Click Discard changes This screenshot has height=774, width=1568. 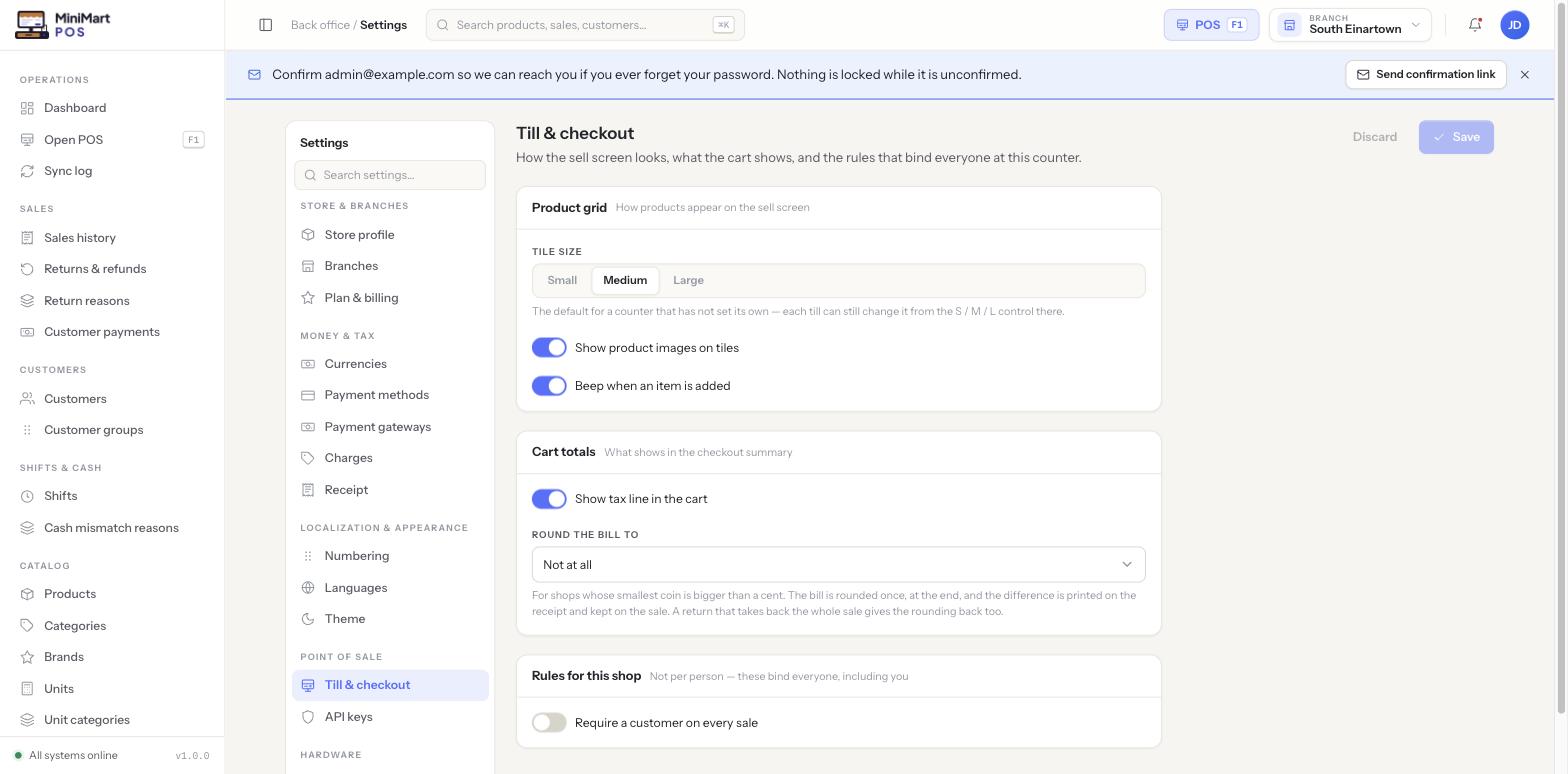pyautogui.click(x=1374, y=137)
